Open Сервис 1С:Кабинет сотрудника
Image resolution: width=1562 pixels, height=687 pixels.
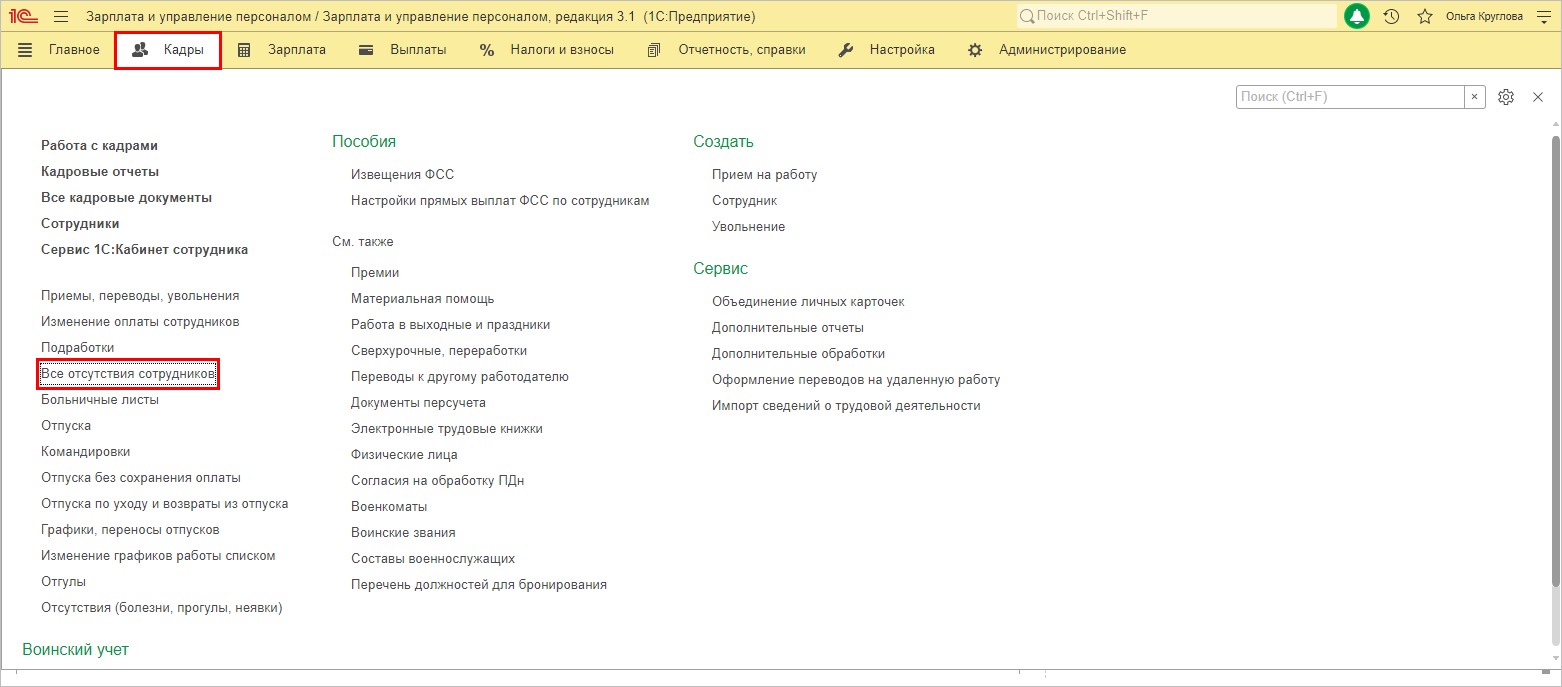[144, 250]
